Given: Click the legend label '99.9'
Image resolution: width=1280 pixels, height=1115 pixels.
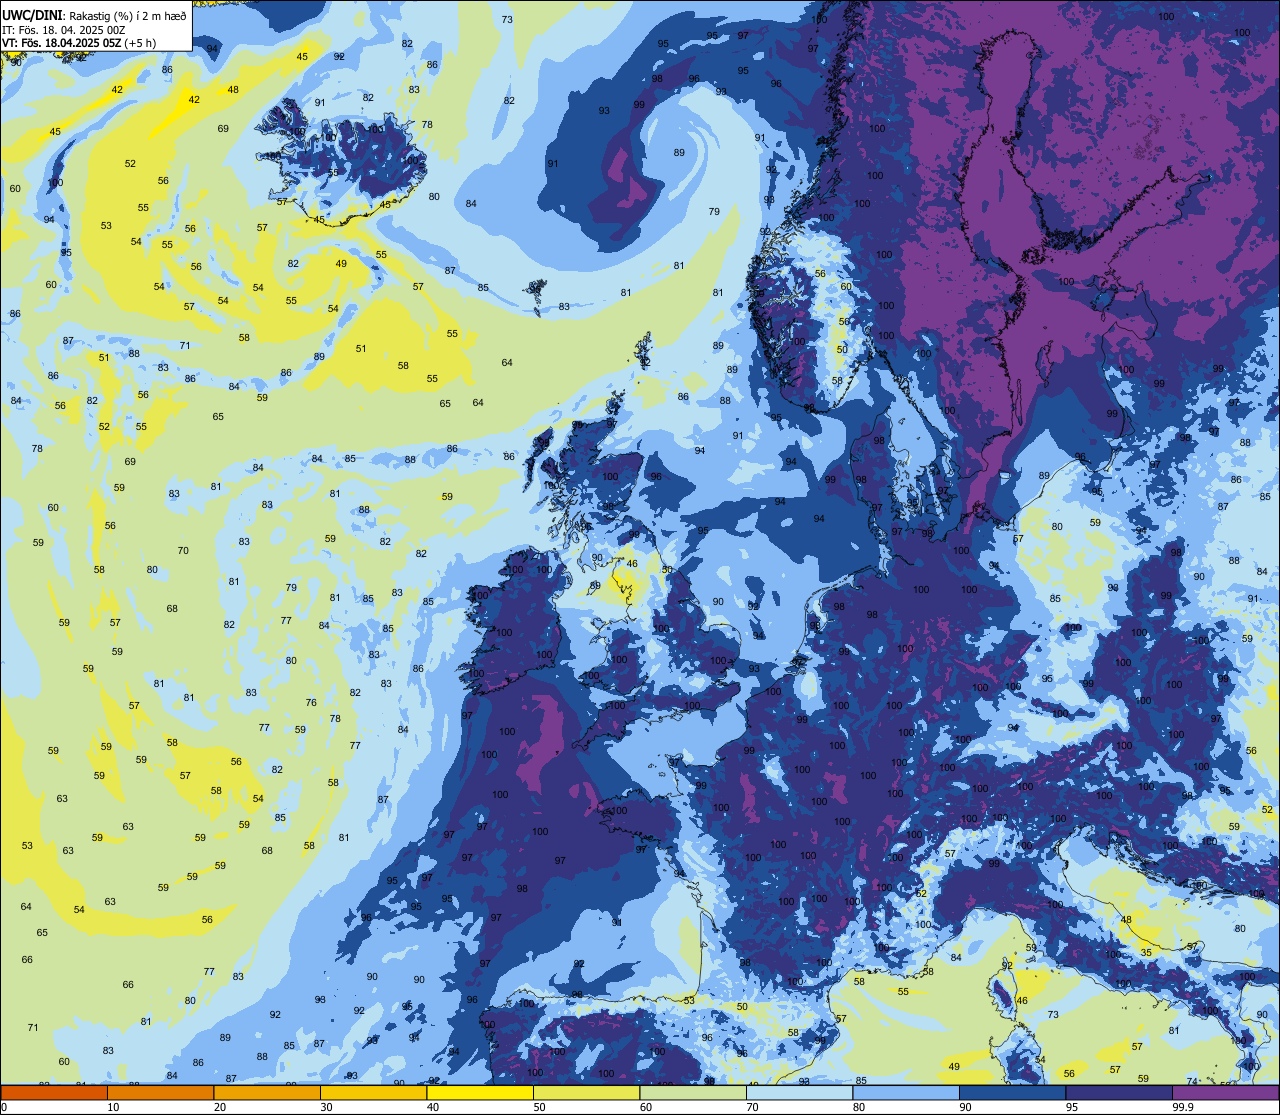Looking at the screenshot, I should click(x=1182, y=1107).
